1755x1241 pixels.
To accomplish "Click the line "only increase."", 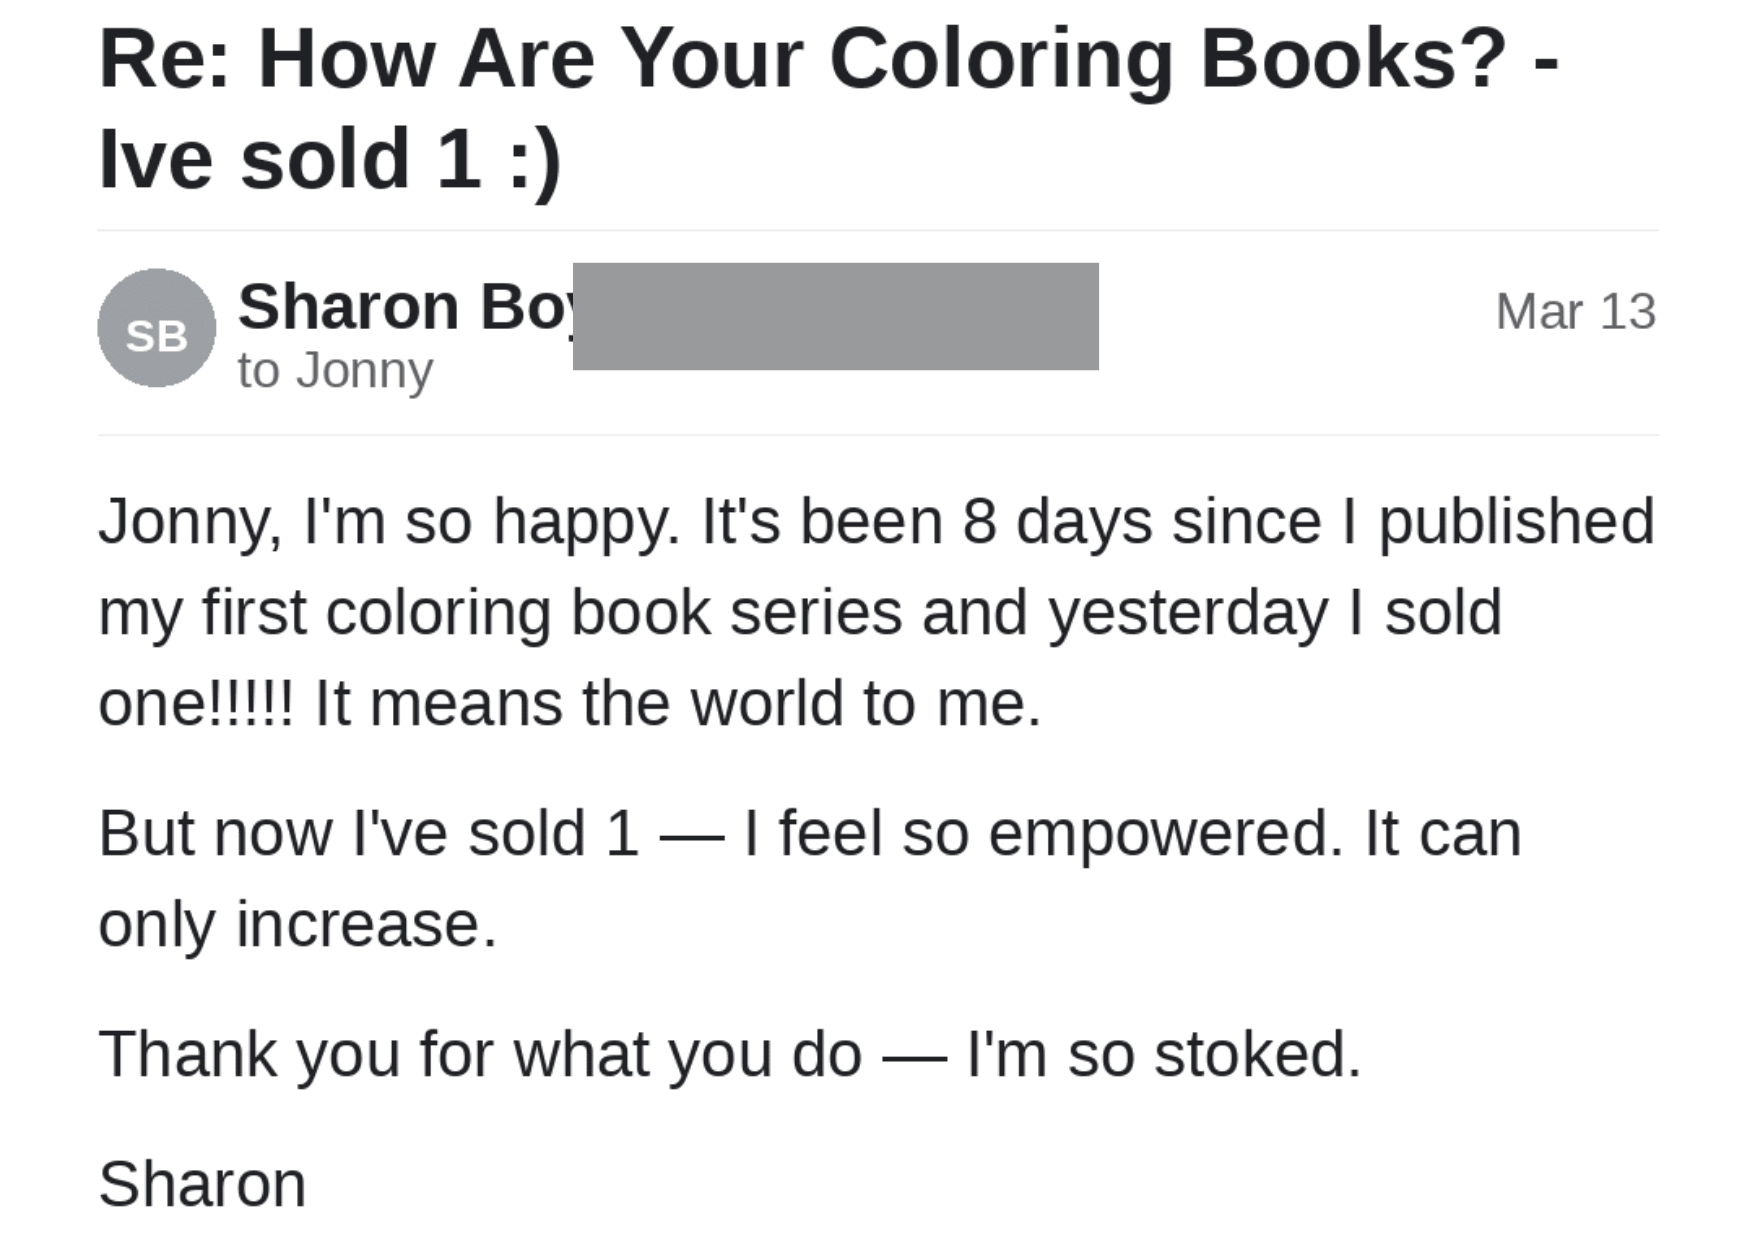I will [x=297, y=923].
